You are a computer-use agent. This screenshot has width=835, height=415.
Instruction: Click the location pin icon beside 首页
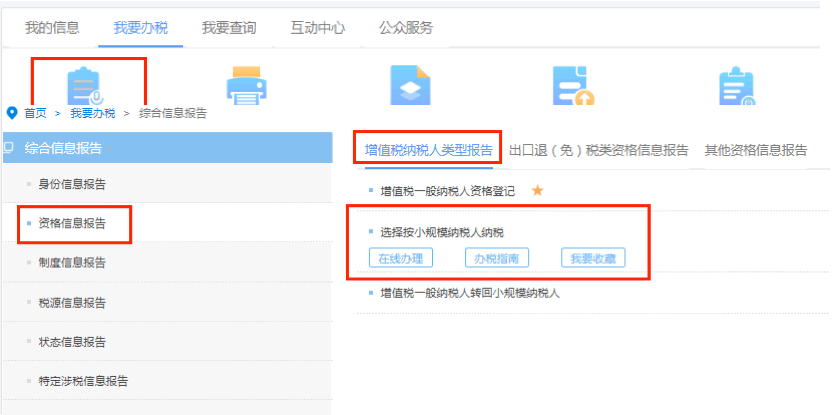(12, 113)
